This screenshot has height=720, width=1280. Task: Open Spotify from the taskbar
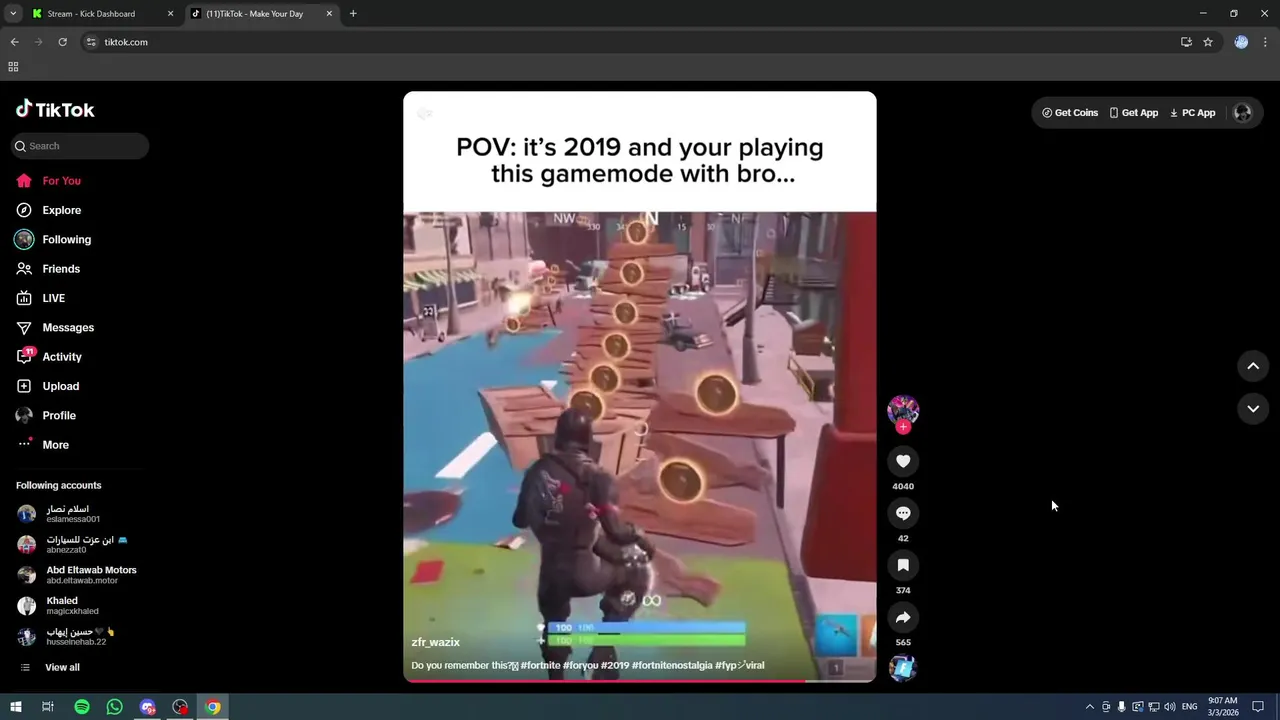(x=82, y=707)
